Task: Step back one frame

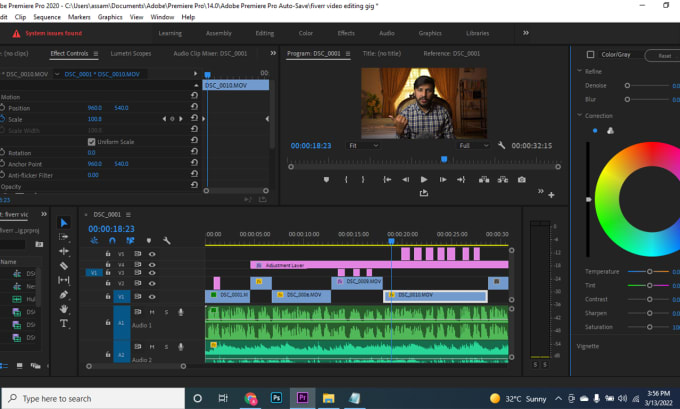Action: click(x=405, y=180)
